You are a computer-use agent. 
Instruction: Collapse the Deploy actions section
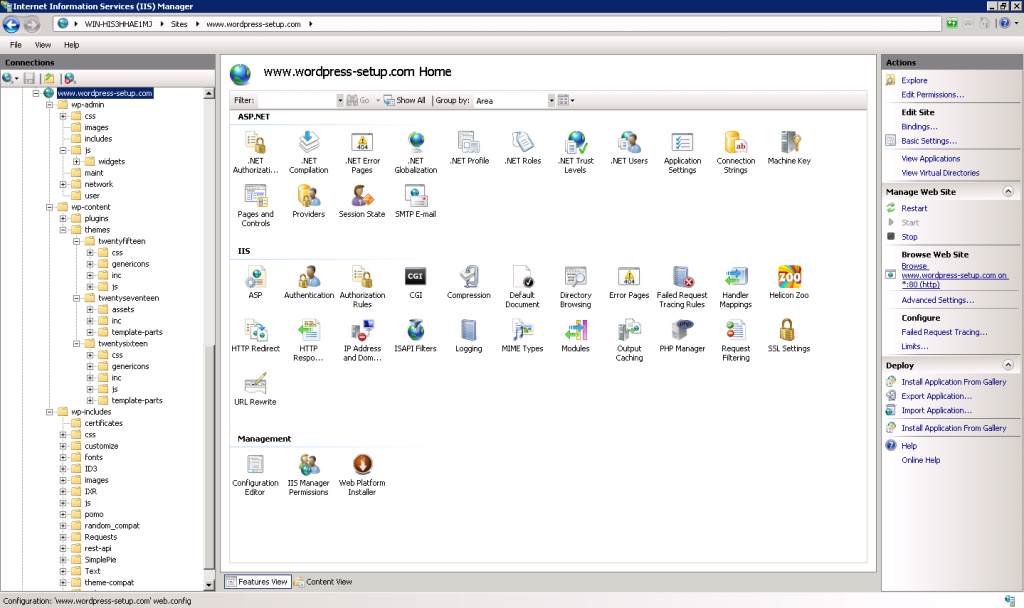(1008, 365)
